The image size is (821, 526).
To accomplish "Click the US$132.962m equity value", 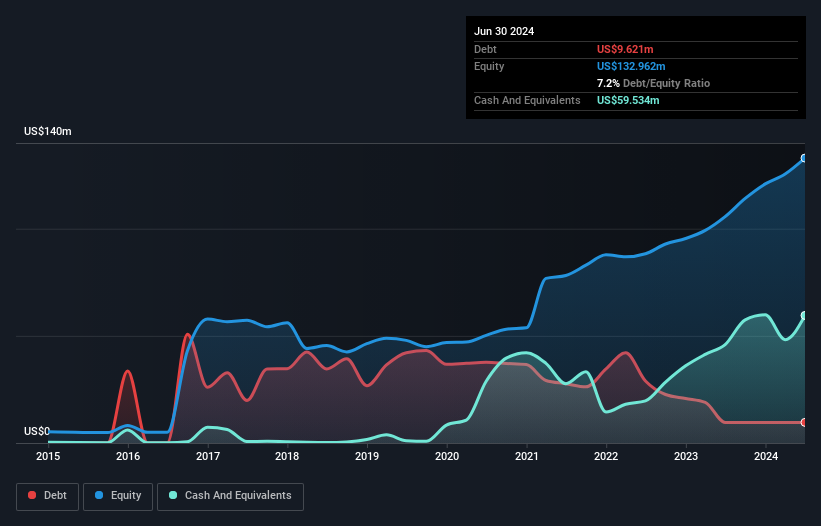I will [631, 66].
